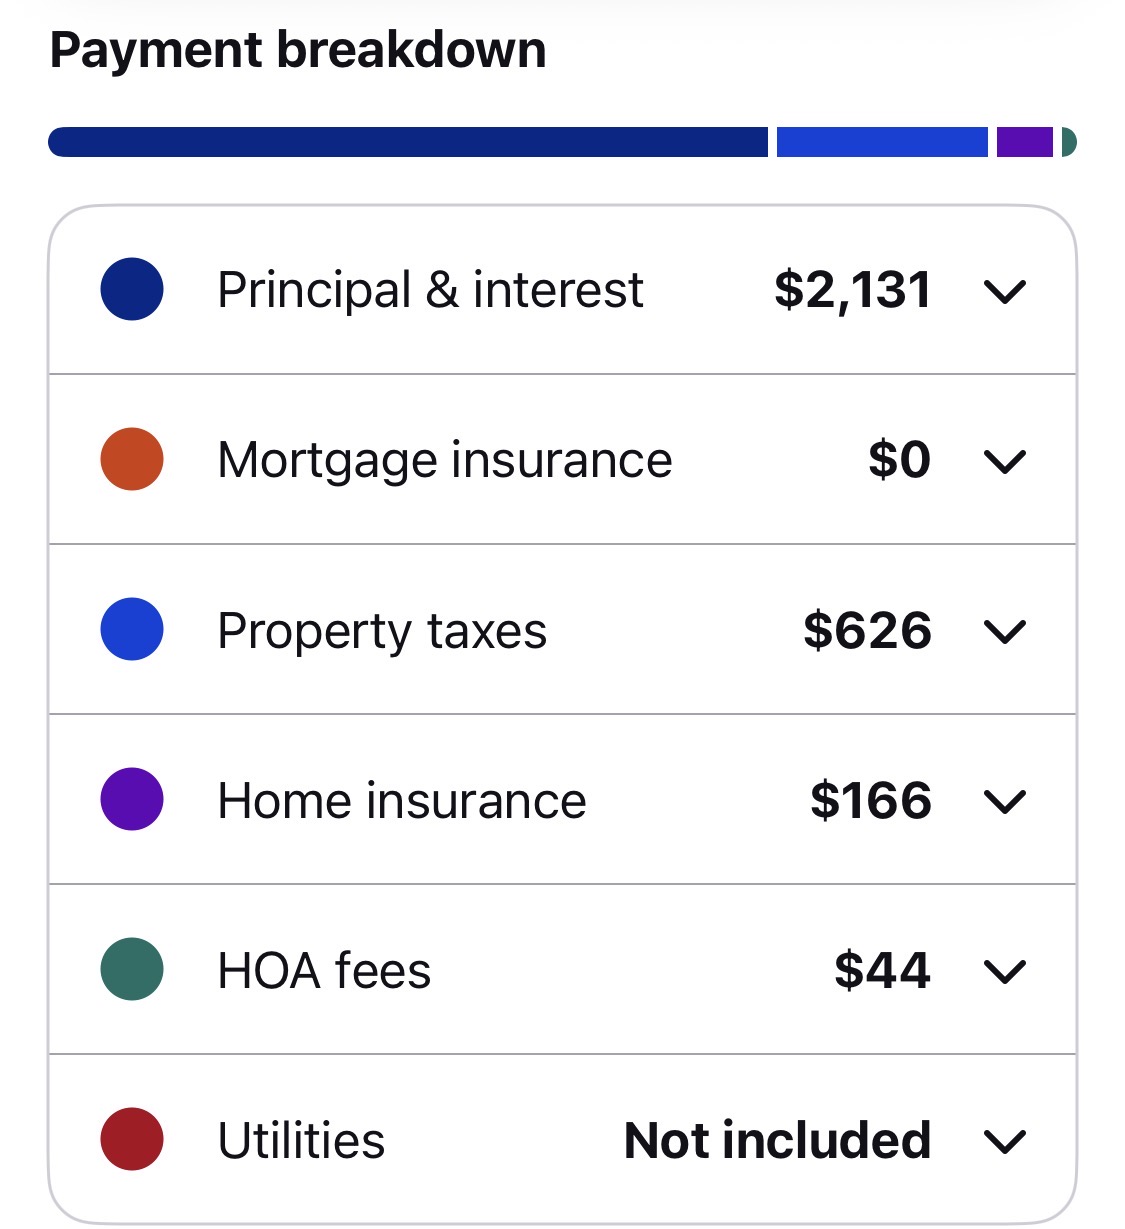Select the bright blue breakdown bar segment
The height and width of the screenshot is (1229, 1125).
pos(882,142)
